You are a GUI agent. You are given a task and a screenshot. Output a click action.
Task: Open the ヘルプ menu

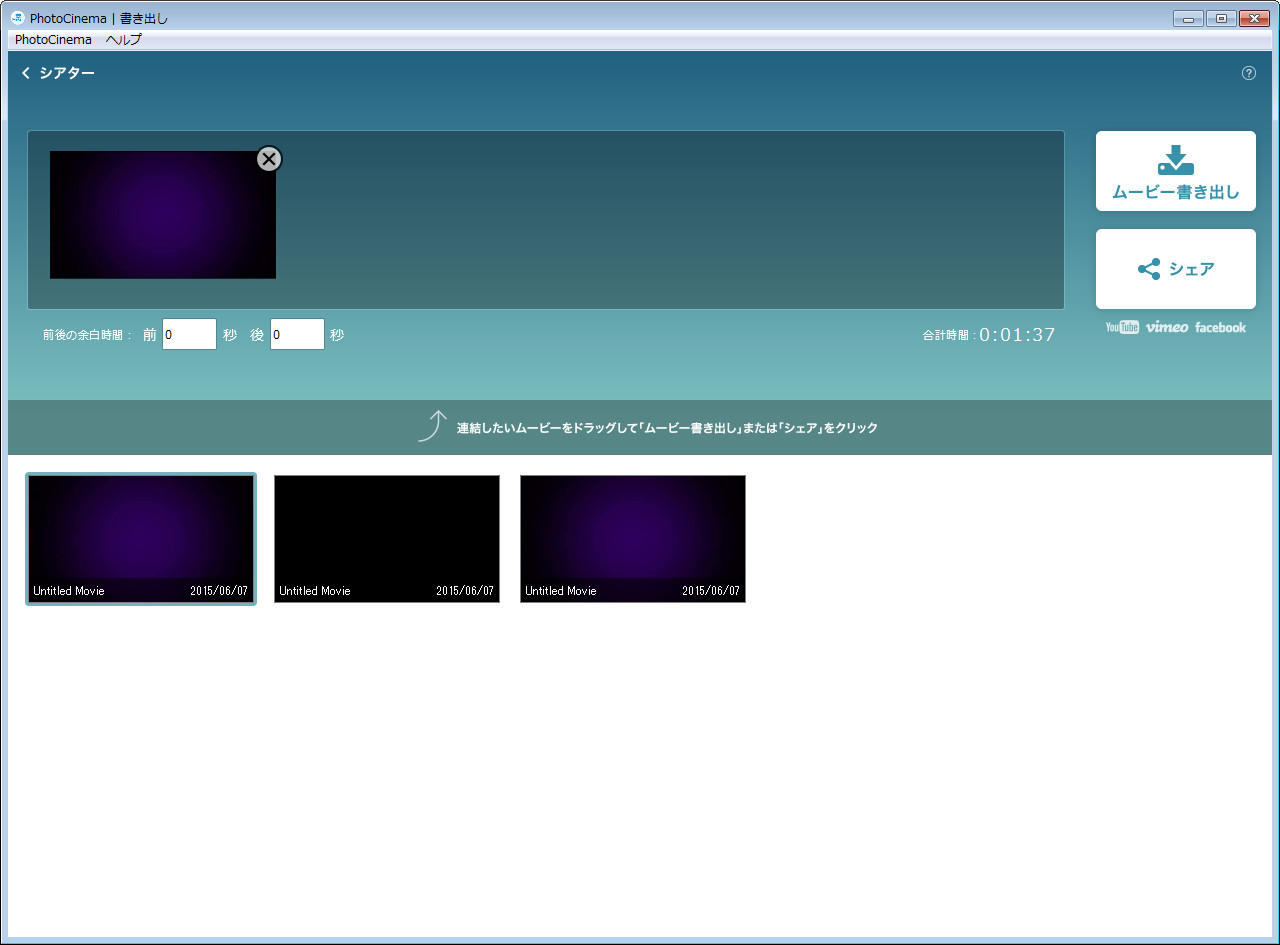(x=124, y=40)
